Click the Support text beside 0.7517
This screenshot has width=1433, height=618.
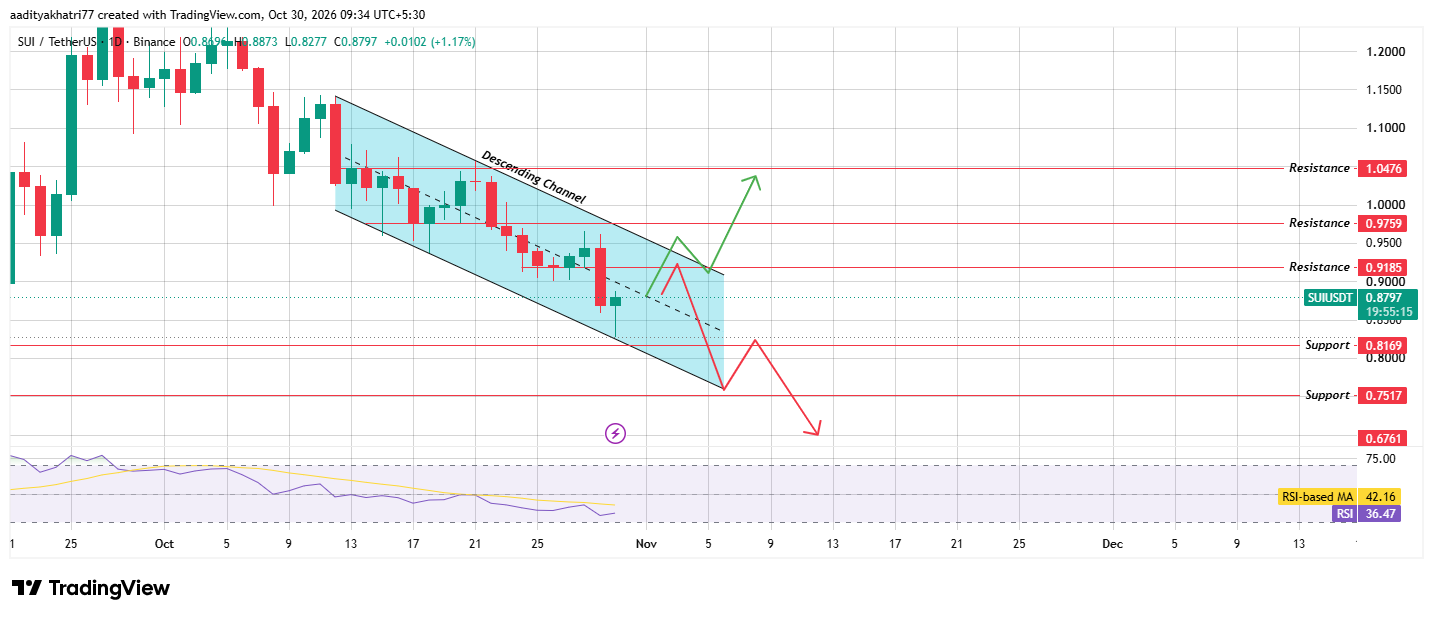click(1327, 395)
